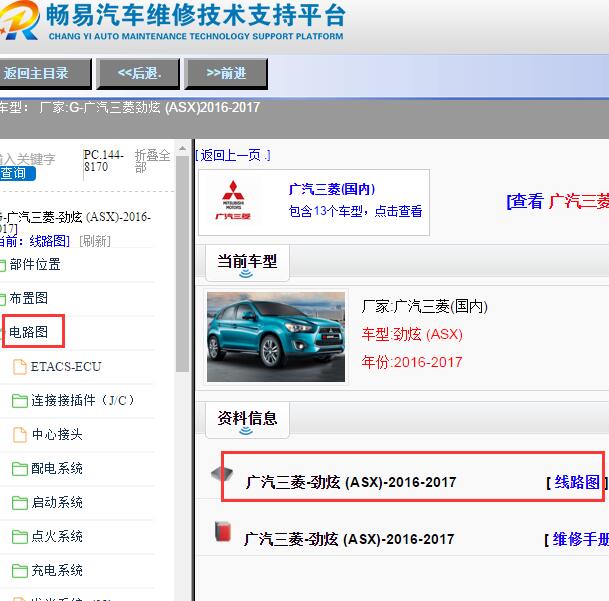Click the ETACS-ECU page icon
Image resolution: width=609 pixels, height=601 pixels.
pos(20,366)
